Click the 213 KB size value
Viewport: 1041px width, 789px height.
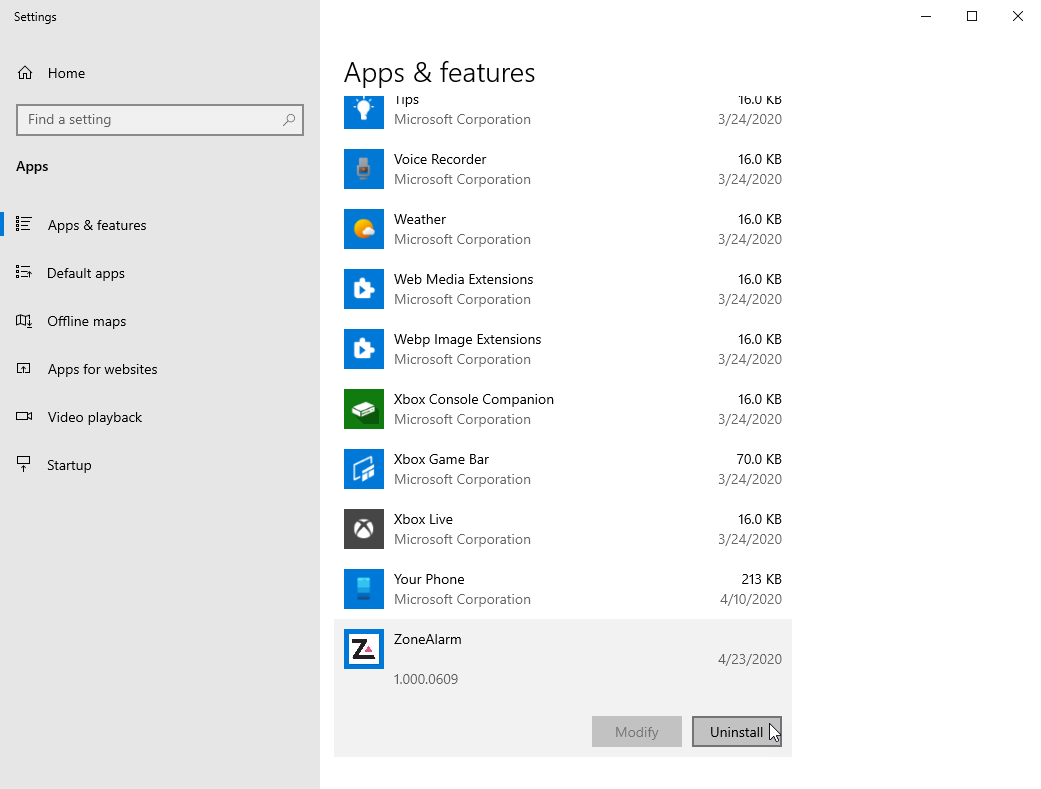[x=761, y=579]
